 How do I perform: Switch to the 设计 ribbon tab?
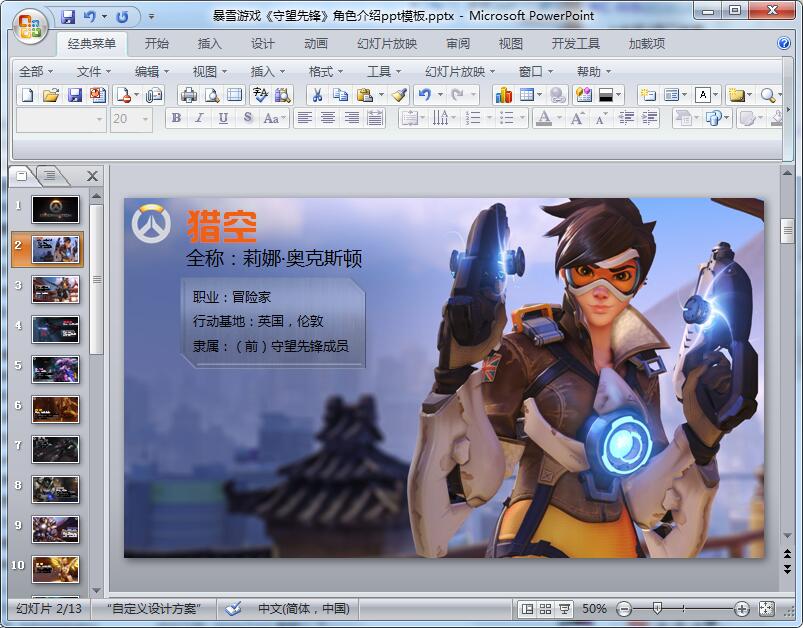[x=262, y=44]
